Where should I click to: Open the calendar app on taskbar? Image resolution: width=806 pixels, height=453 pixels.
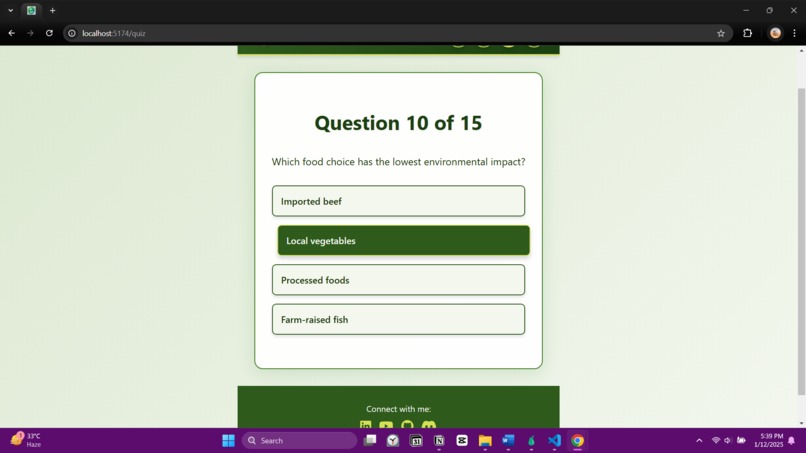click(x=416, y=441)
